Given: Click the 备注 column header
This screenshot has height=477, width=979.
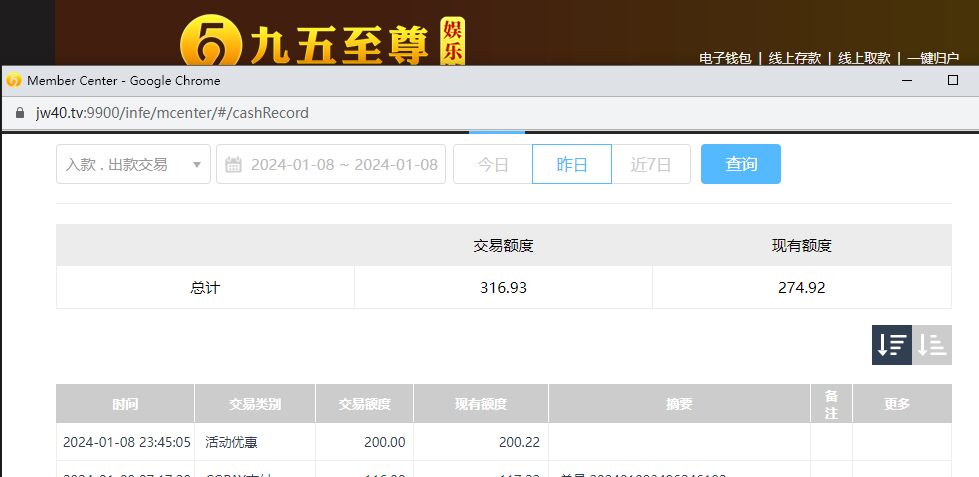Looking at the screenshot, I should (x=831, y=404).
